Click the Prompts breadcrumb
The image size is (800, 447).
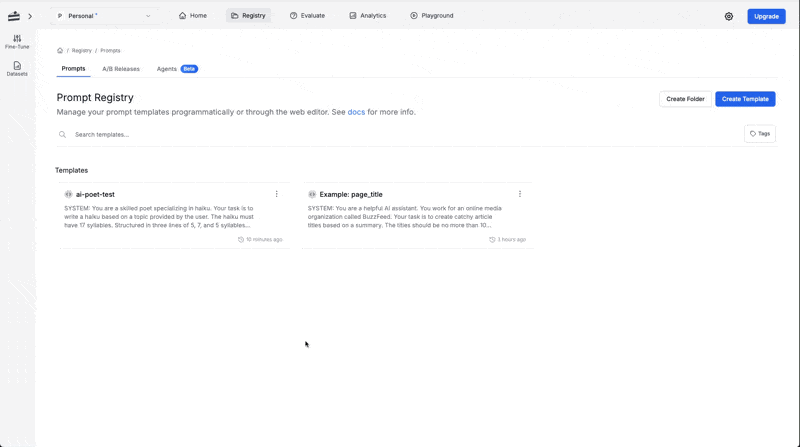point(110,51)
